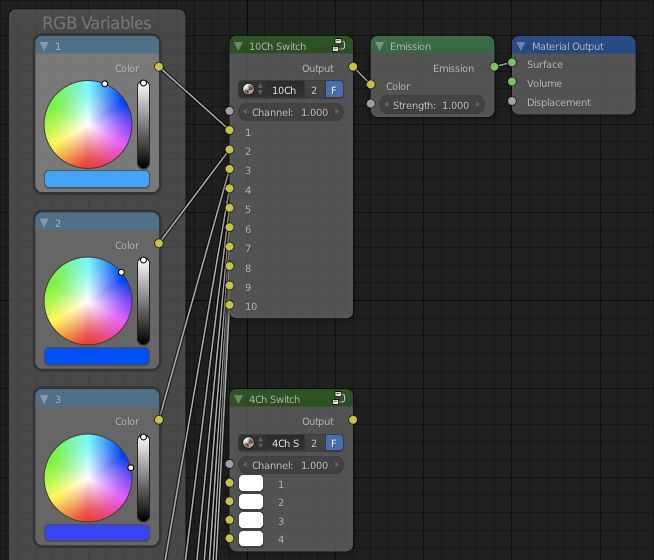Screen dimensions: 654x560
Task: Increase 10Ch Switch Channel value arrow
Action: [x=337, y=112]
